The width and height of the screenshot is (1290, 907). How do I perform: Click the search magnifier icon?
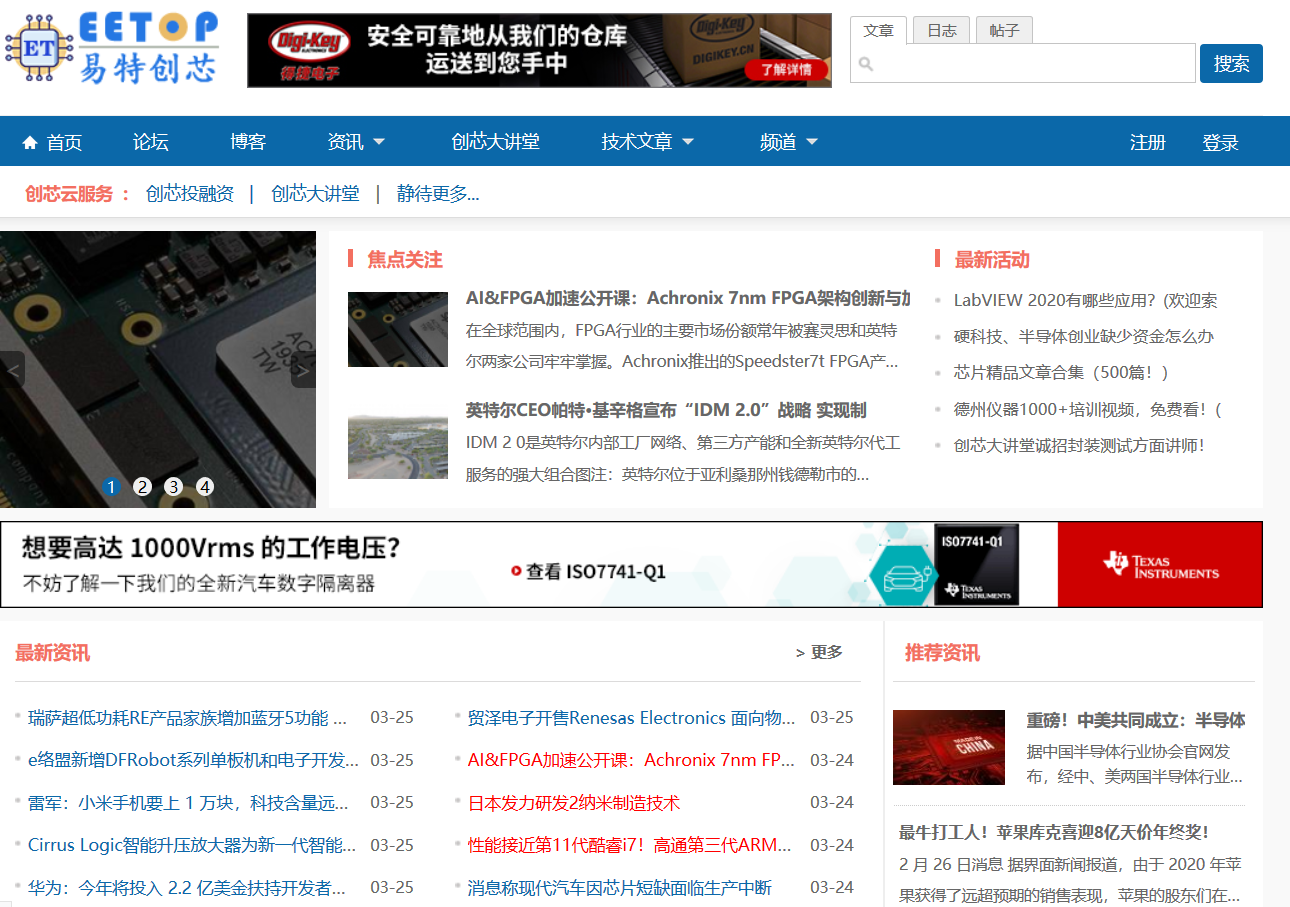tap(866, 64)
